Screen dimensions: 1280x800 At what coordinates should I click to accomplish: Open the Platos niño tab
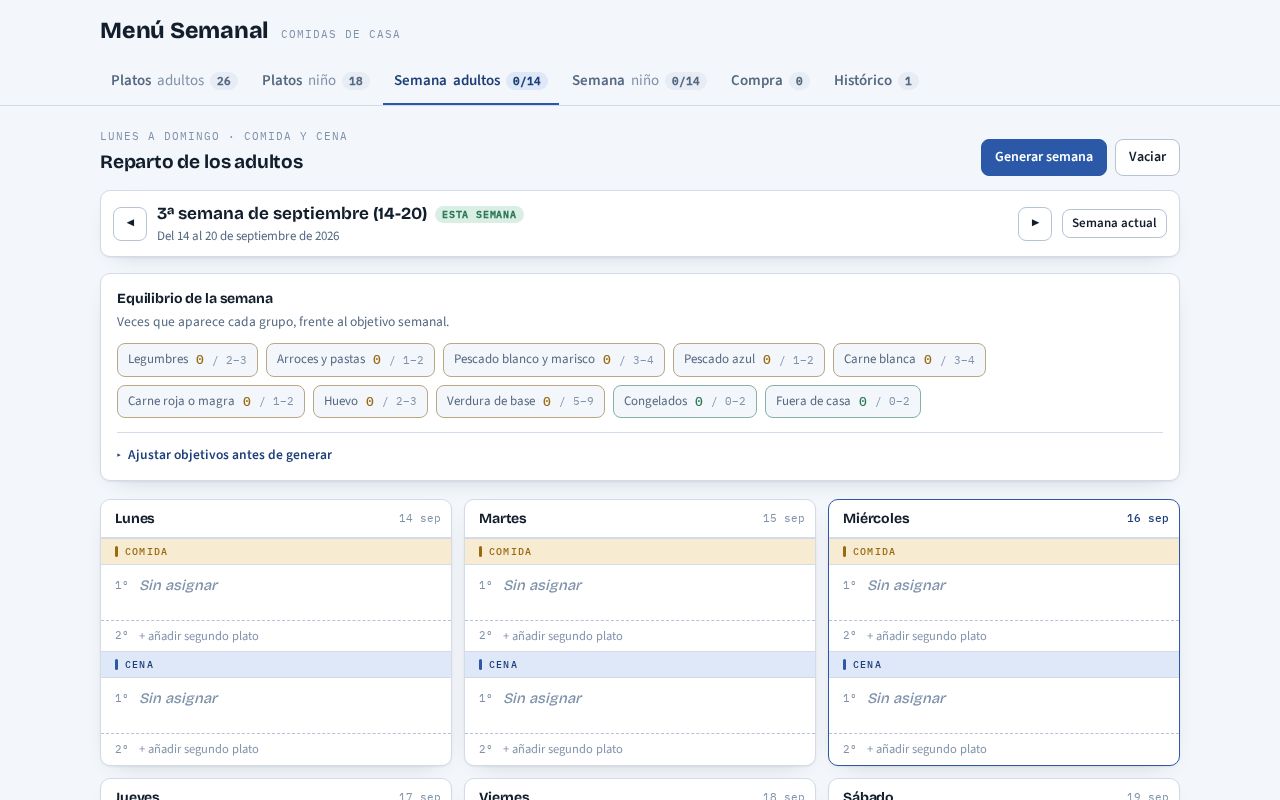click(x=316, y=80)
